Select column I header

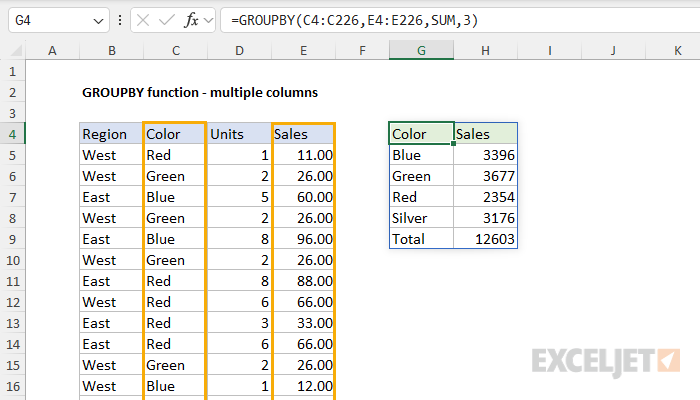[x=550, y=50]
